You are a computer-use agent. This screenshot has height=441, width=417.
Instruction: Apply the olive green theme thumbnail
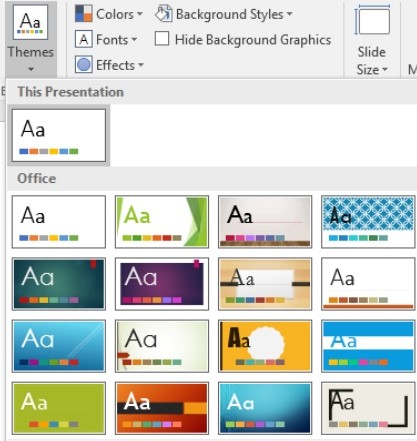pos(59,408)
